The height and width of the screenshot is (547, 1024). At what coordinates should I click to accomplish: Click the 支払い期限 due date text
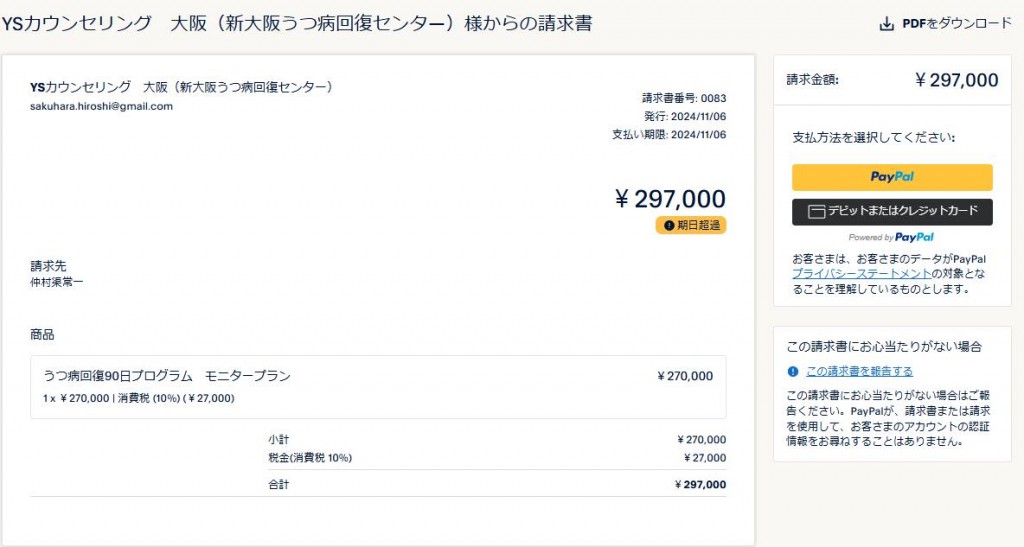pyautogui.click(x=669, y=135)
